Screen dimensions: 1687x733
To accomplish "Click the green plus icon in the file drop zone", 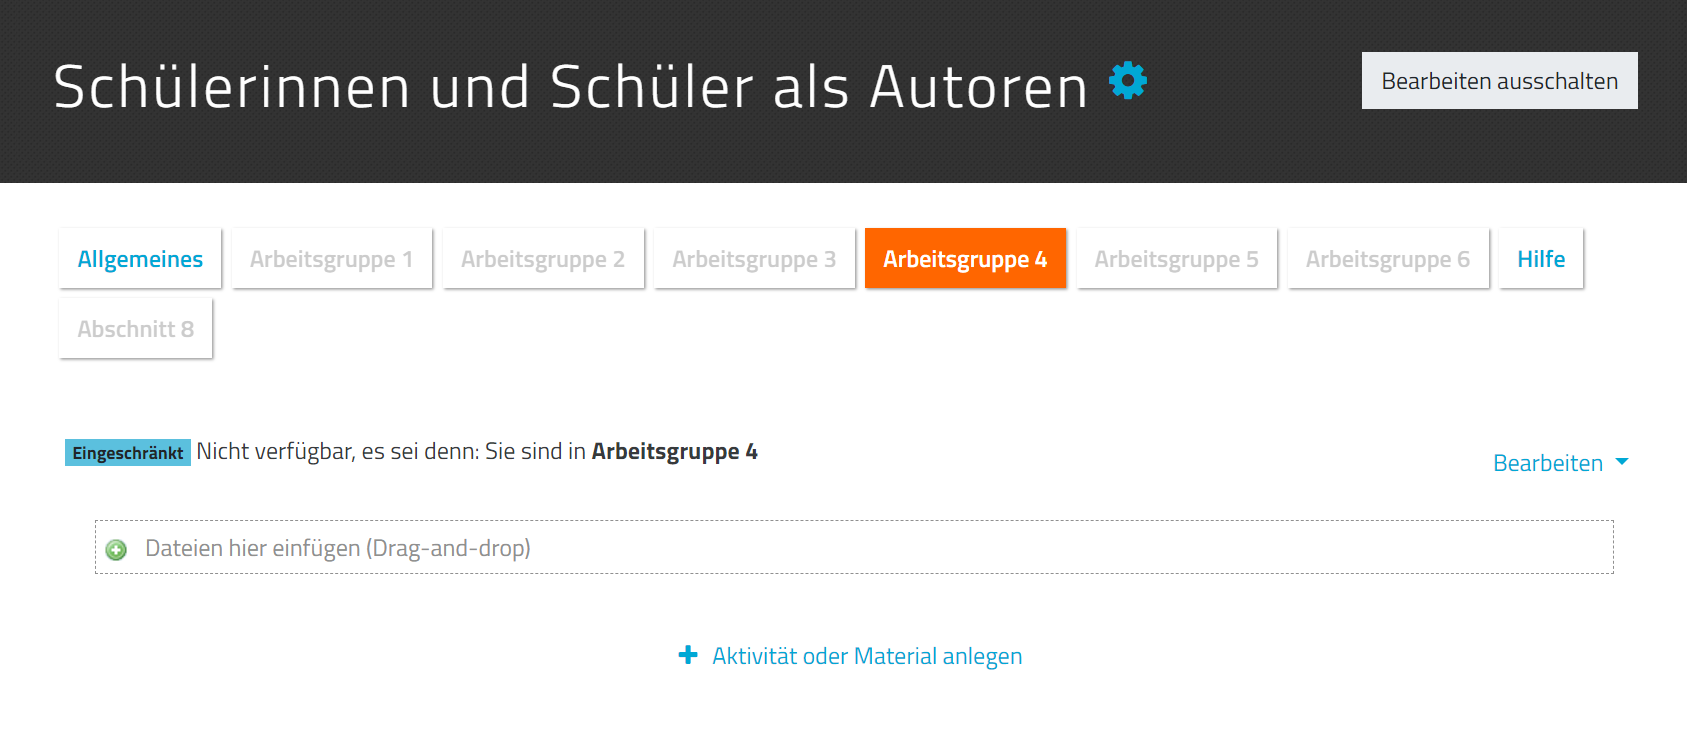I will [x=116, y=549].
